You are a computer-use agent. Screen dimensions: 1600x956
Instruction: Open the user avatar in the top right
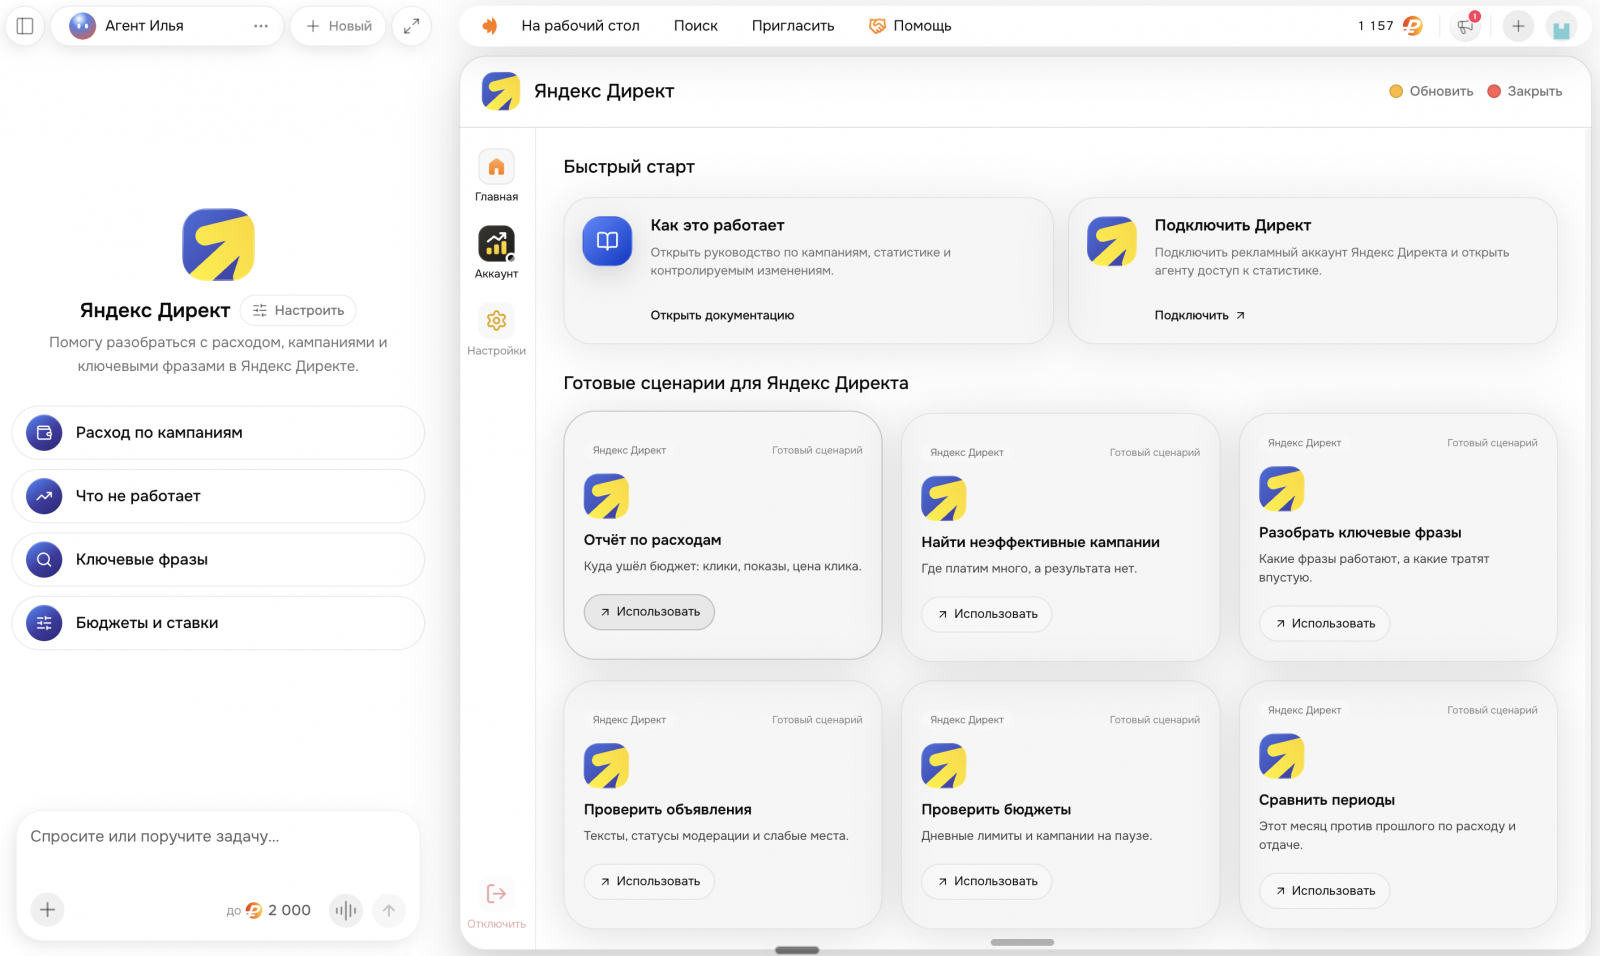(1561, 27)
